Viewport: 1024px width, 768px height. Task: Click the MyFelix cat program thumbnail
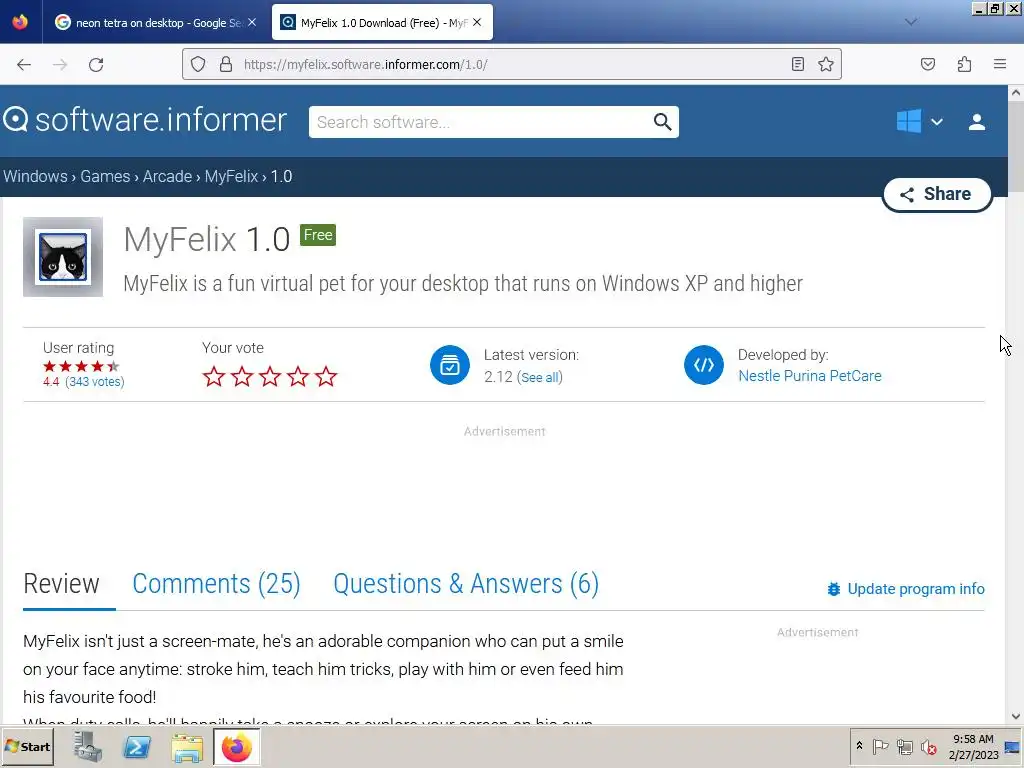[x=63, y=257]
